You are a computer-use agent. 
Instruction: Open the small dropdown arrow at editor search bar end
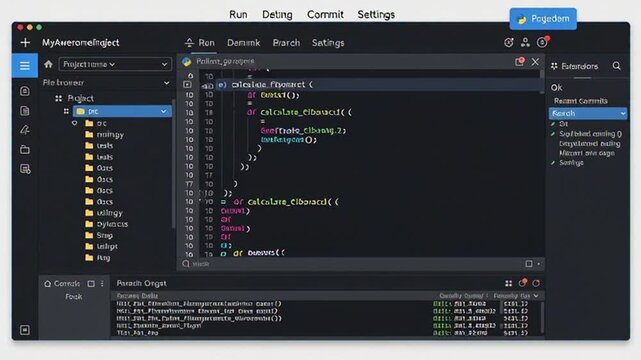[539, 264]
